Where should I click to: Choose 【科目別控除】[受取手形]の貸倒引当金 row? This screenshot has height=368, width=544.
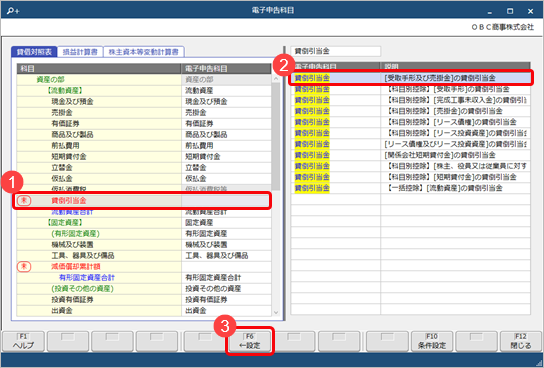click(410, 89)
